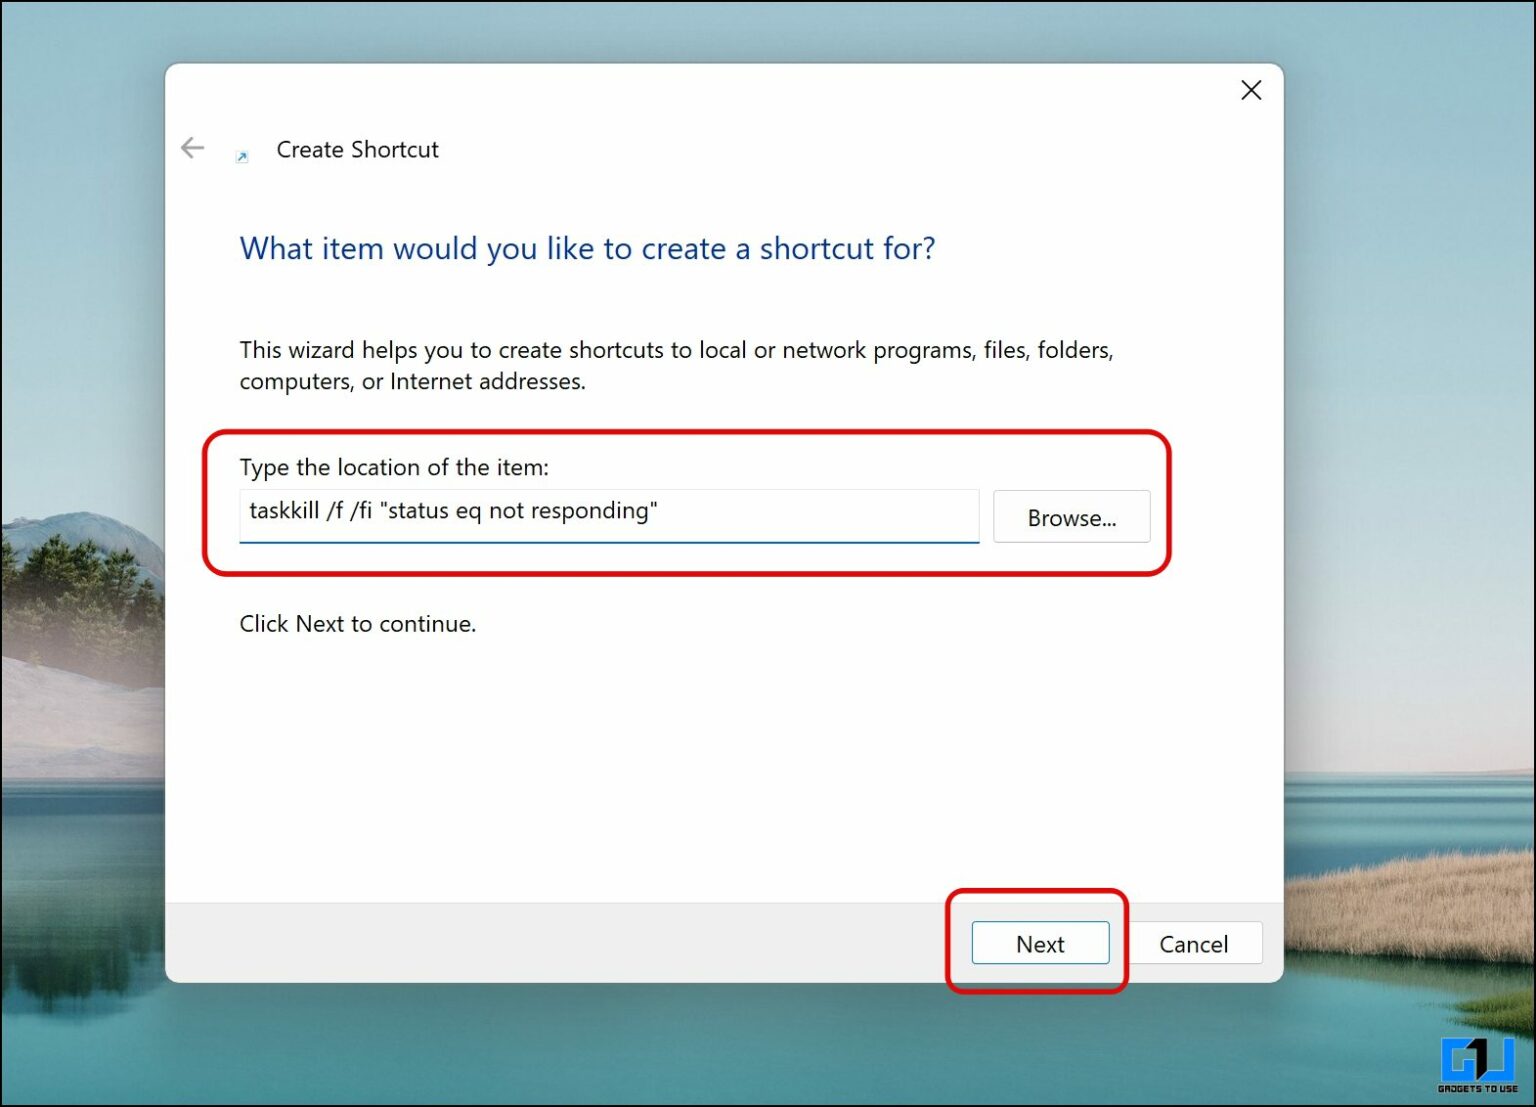The width and height of the screenshot is (1536, 1107).
Task: Click the item location text box
Action: (609, 514)
